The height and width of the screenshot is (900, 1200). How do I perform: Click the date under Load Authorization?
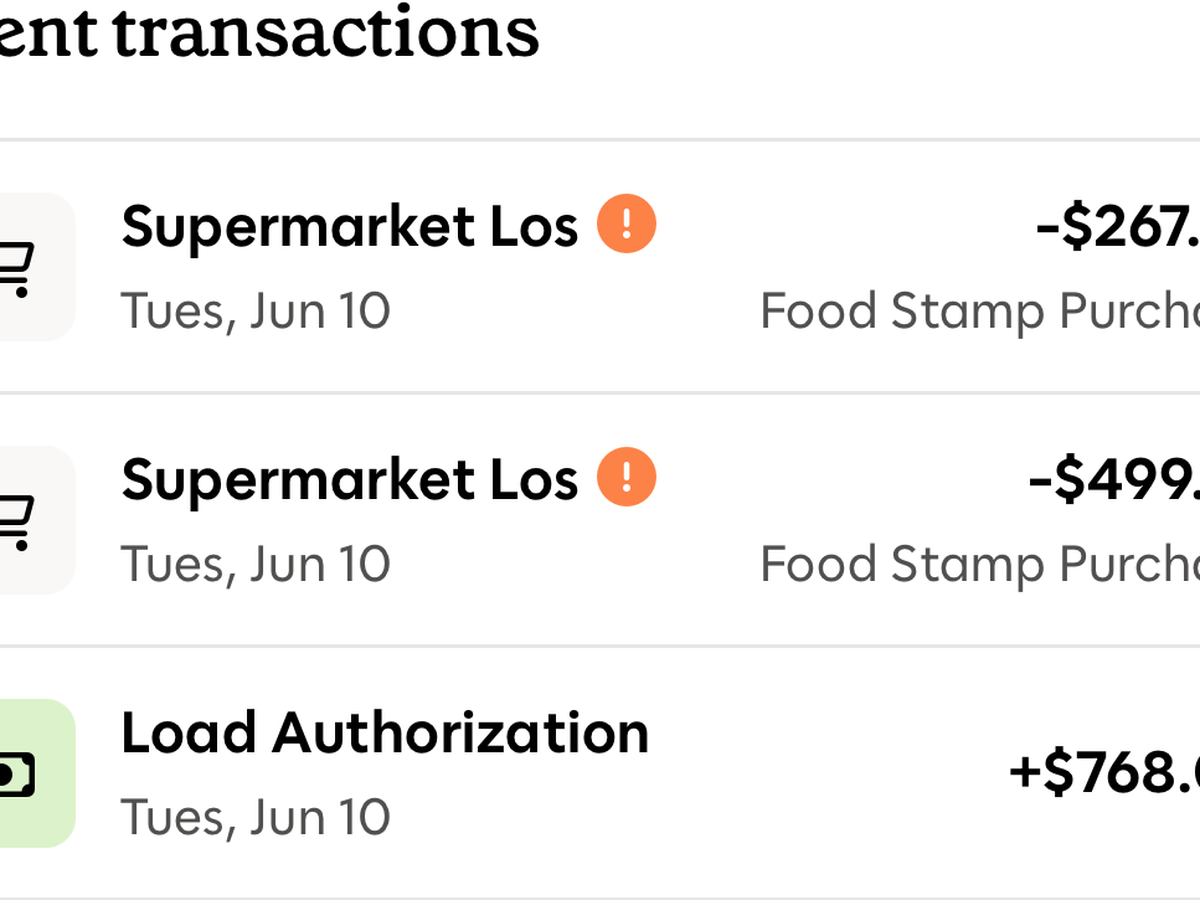255,817
